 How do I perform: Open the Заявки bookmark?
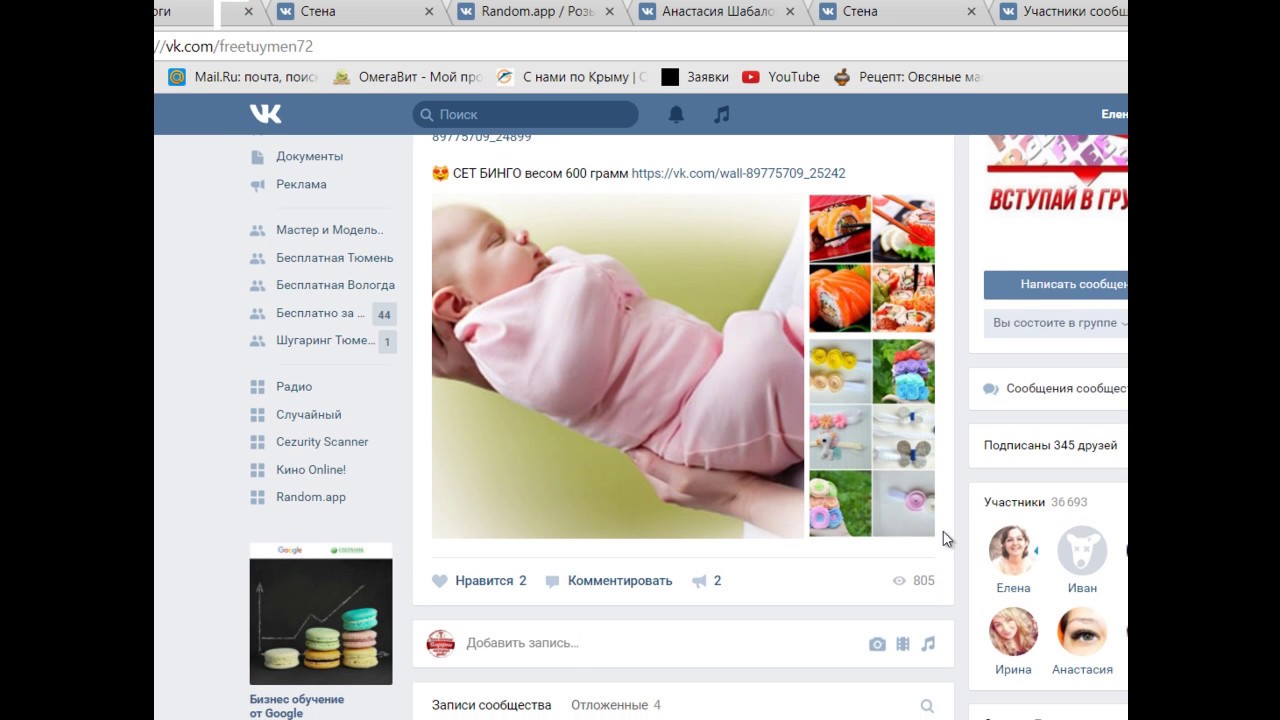coord(695,77)
